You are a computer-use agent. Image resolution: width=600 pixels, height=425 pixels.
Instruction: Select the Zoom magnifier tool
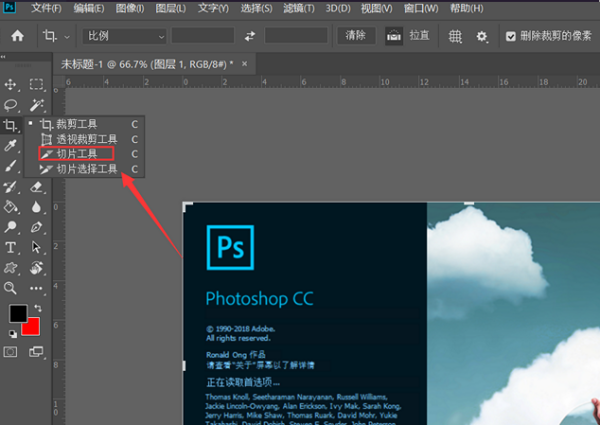tap(10, 288)
